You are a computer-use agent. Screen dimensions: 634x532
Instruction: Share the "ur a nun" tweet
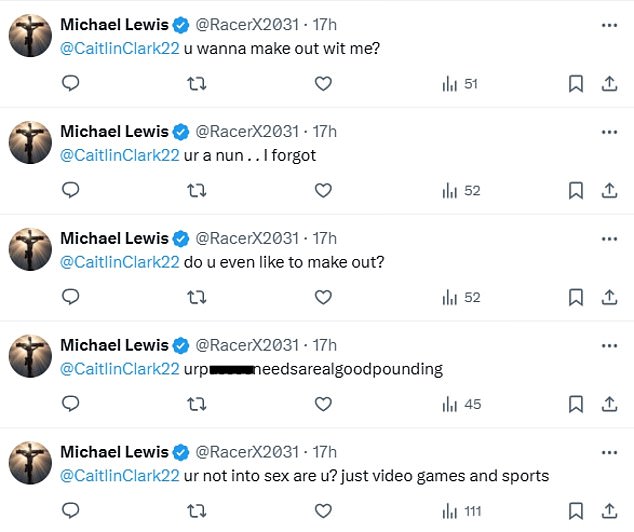click(x=608, y=190)
